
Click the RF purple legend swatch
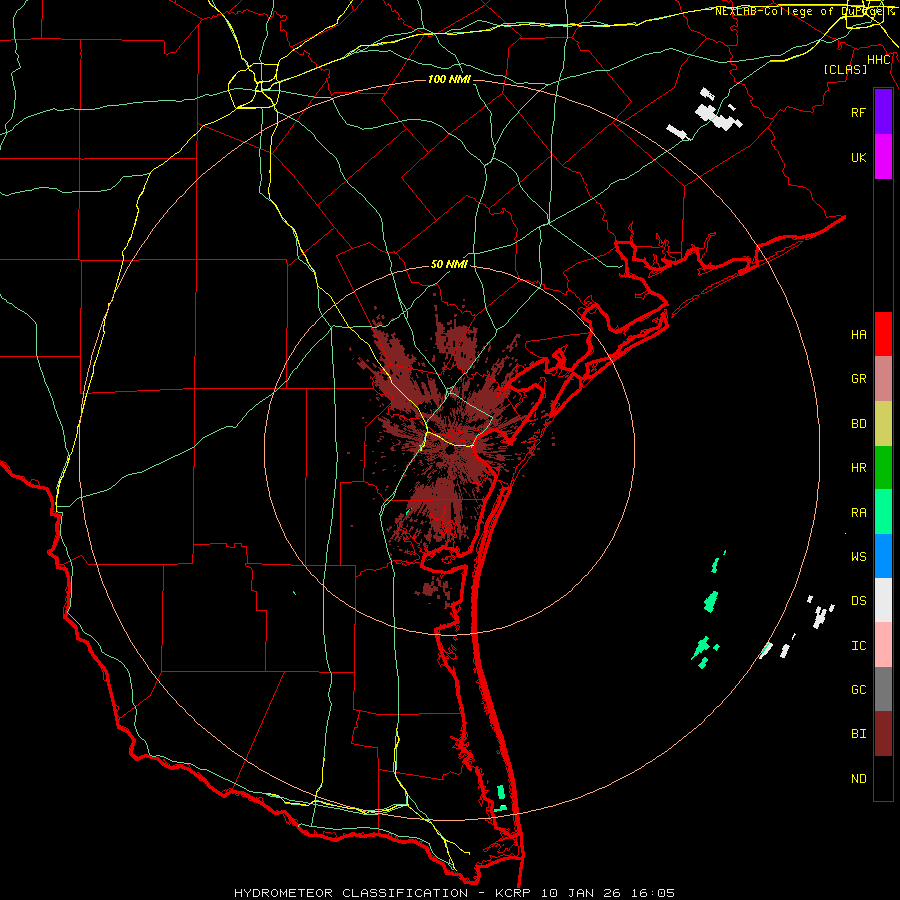coord(883,112)
